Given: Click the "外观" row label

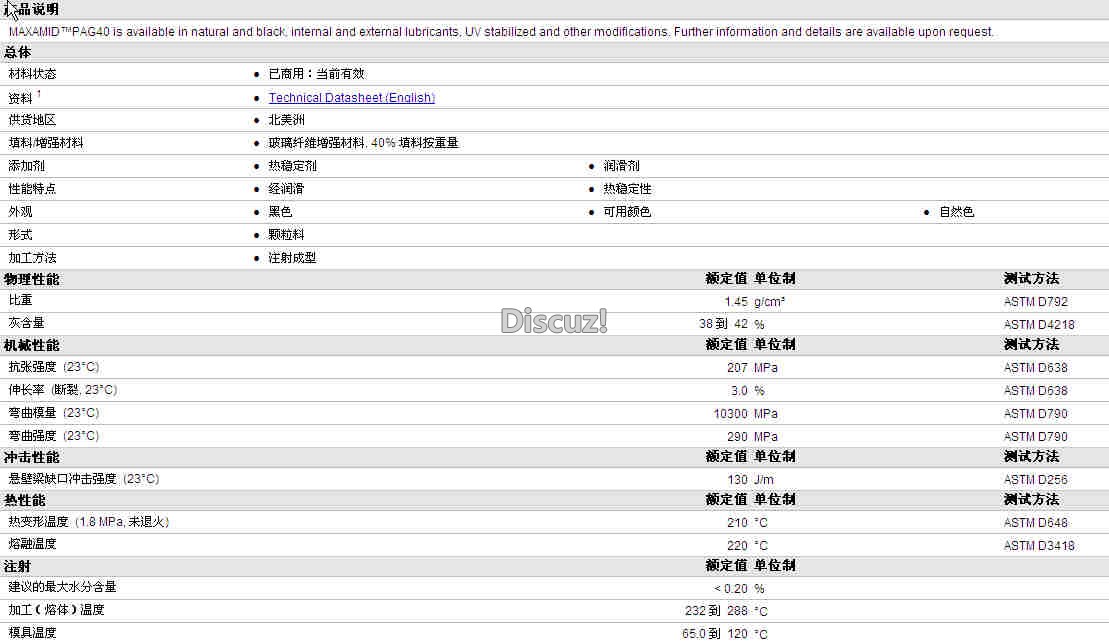Looking at the screenshot, I should pos(21,212).
